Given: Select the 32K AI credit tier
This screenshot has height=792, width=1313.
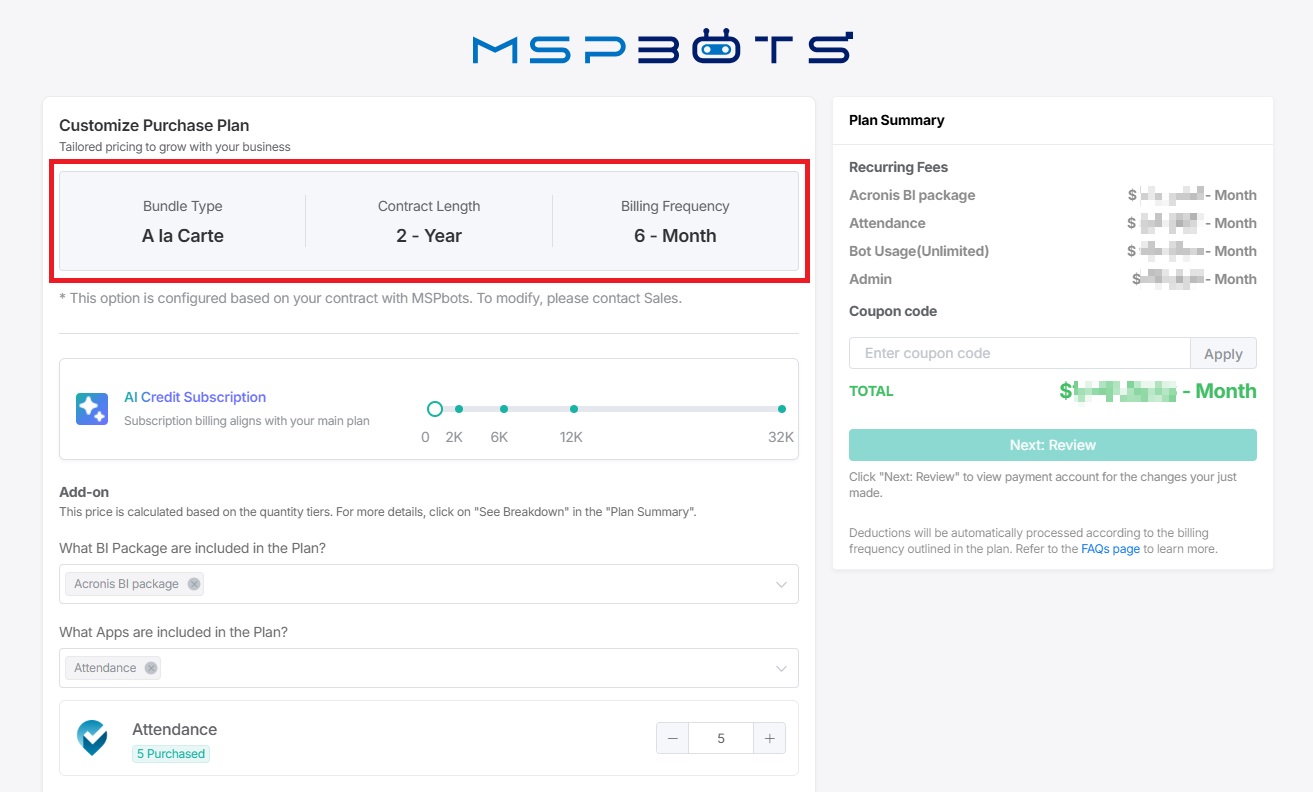Looking at the screenshot, I should [781, 409].
